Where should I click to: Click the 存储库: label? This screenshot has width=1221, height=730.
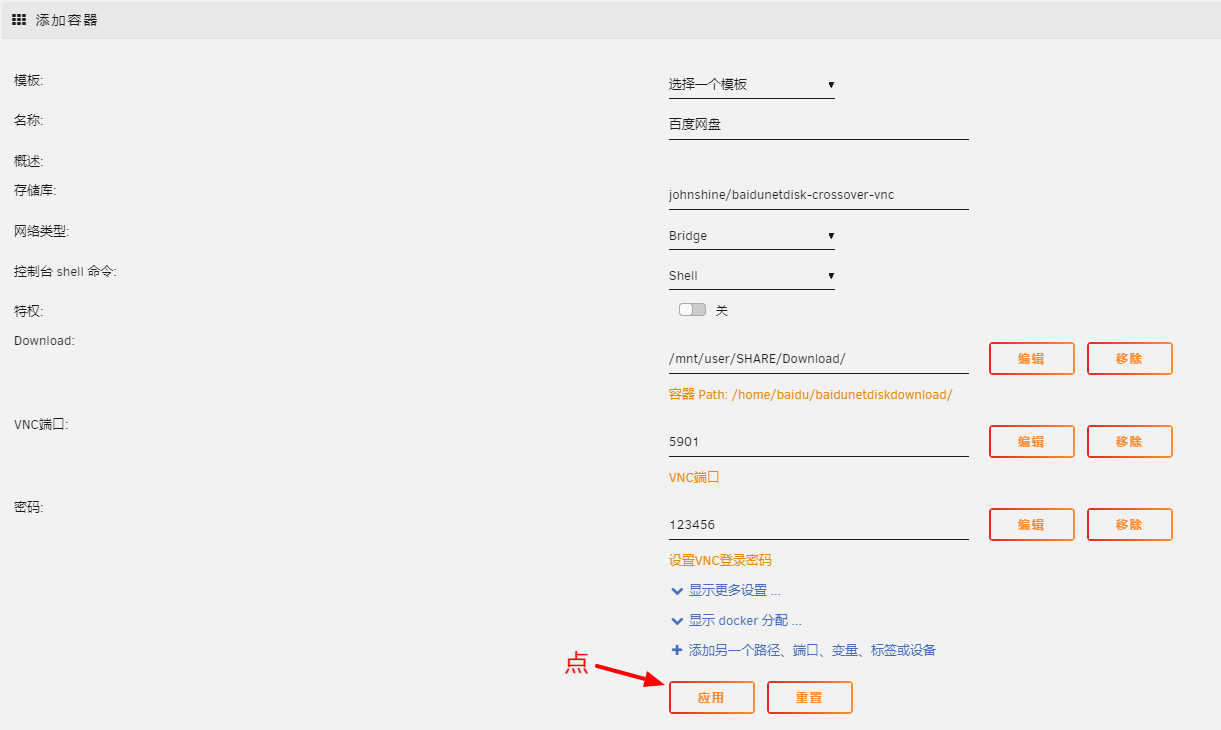click(x=35, y=190)
